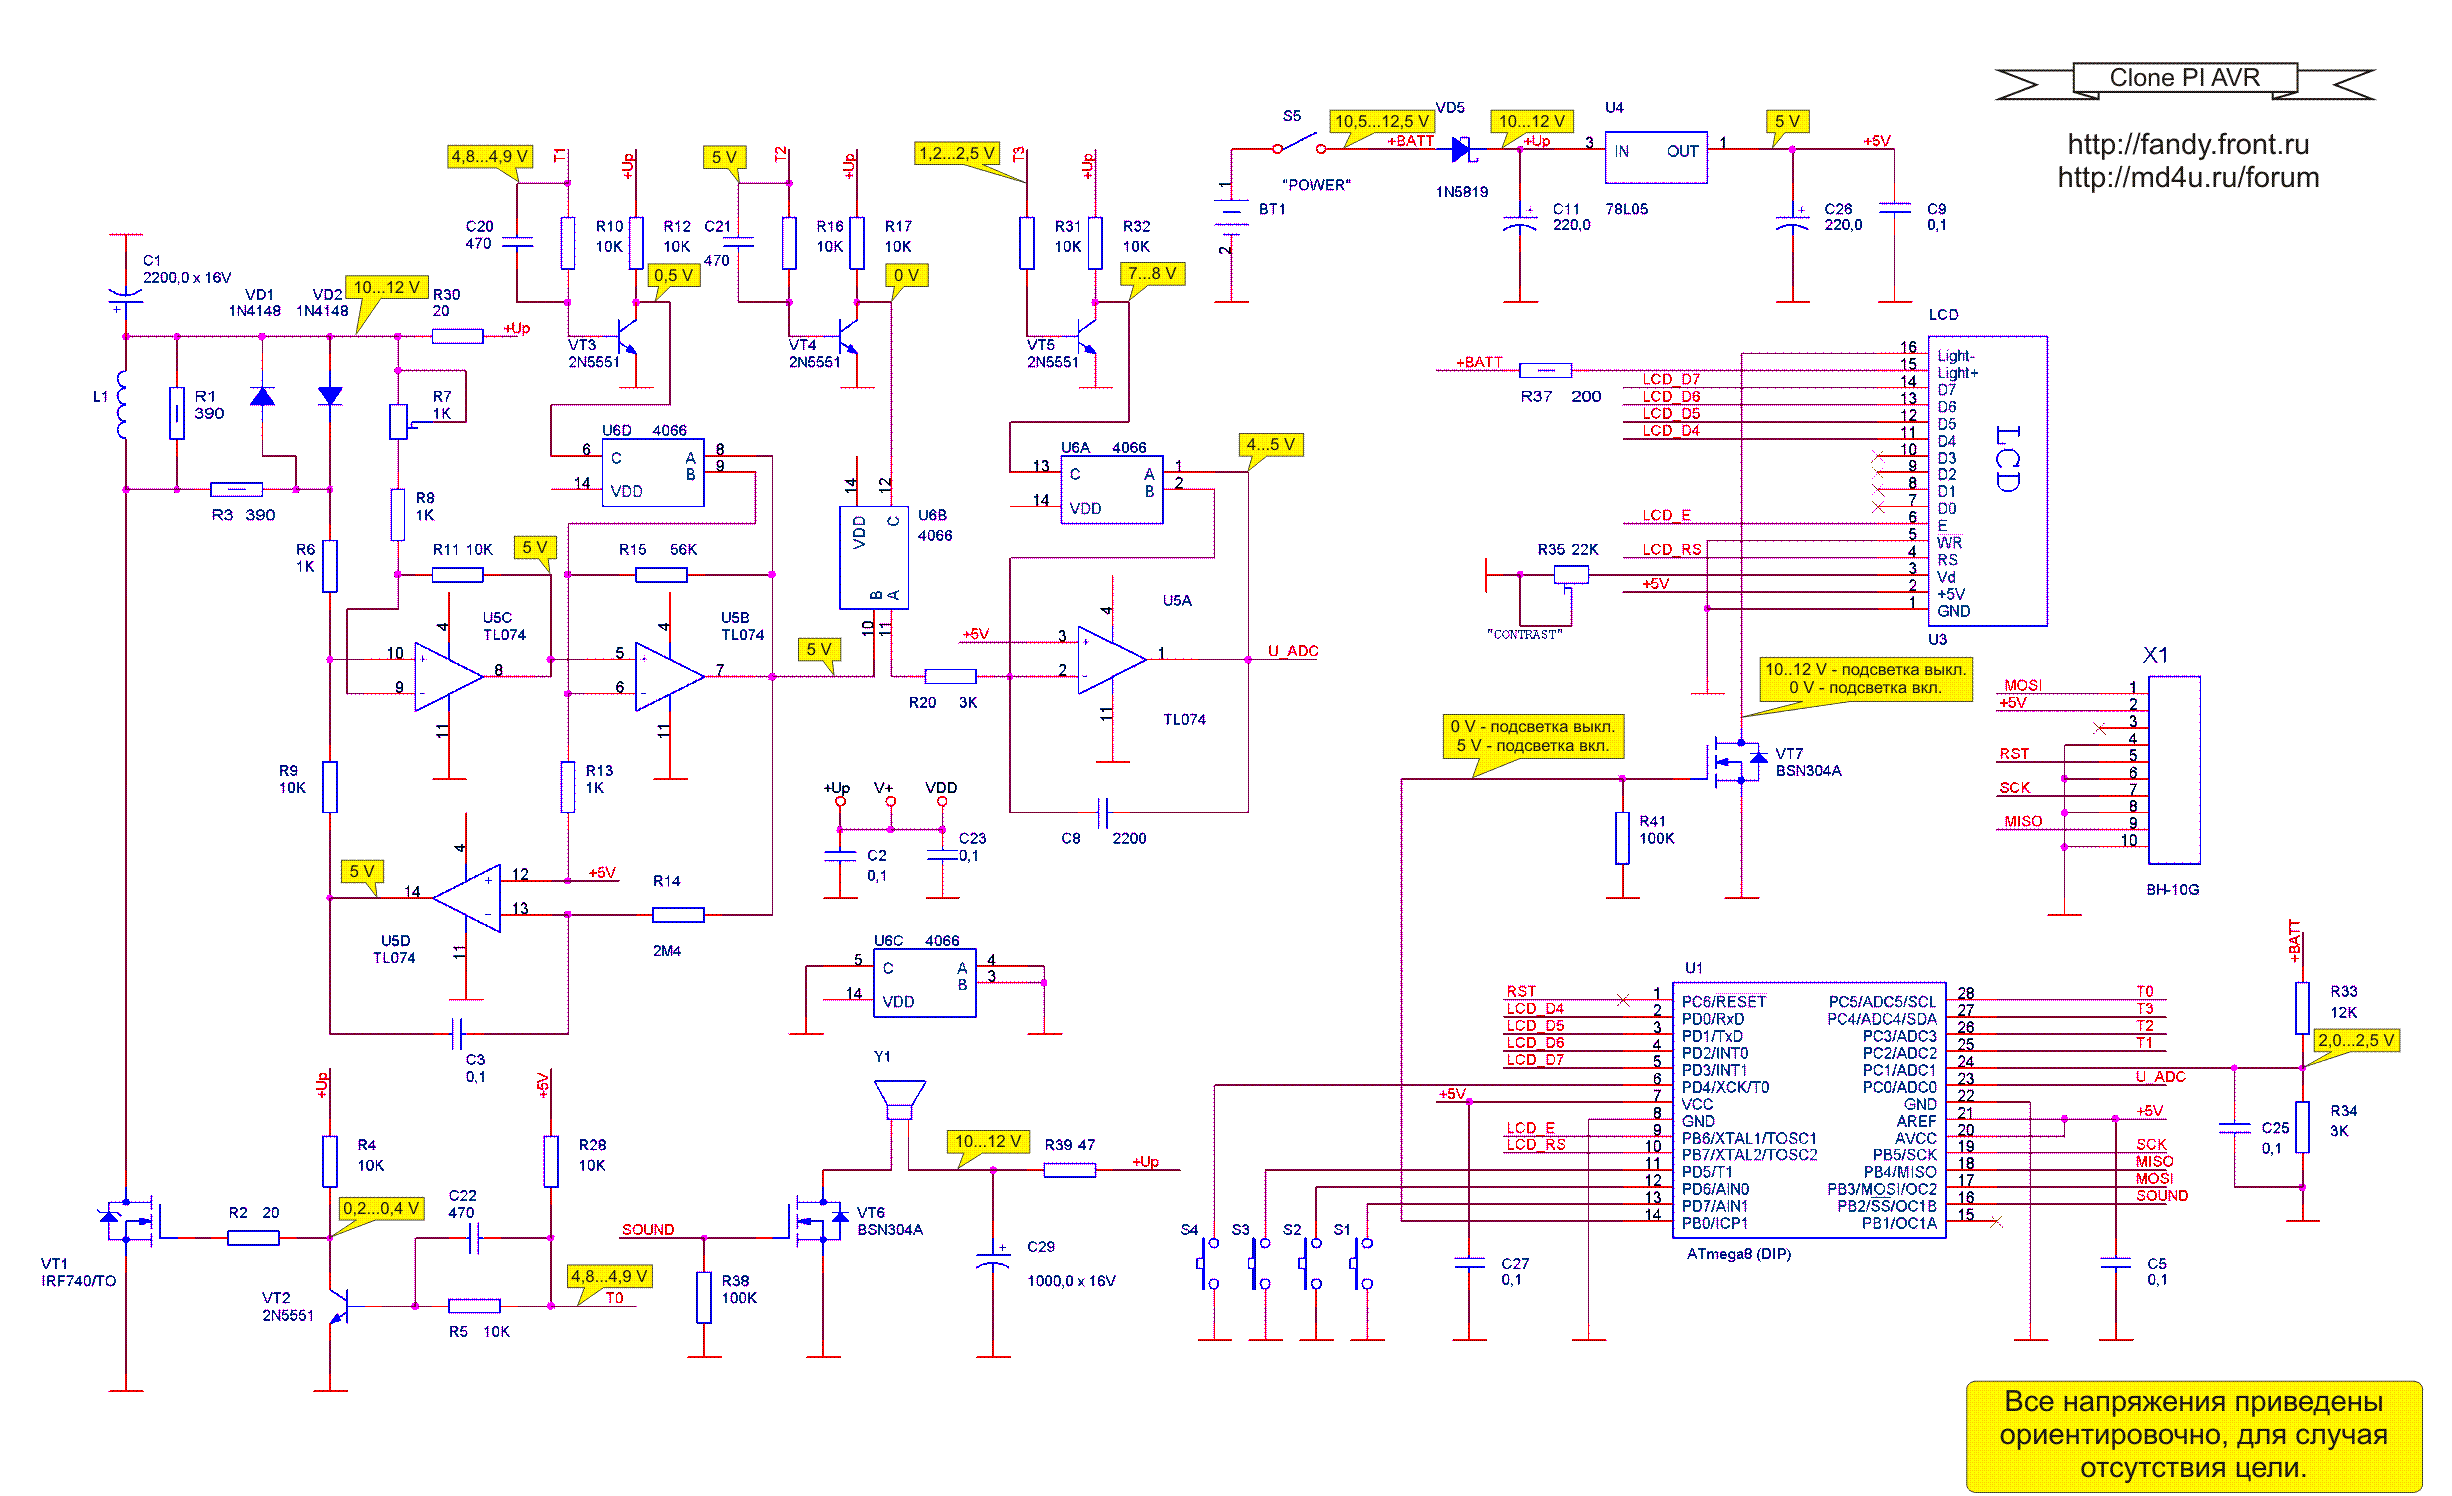2452x1496 pixels.
Task: Click the LCD module block U3
Action: pos(1987,481)
